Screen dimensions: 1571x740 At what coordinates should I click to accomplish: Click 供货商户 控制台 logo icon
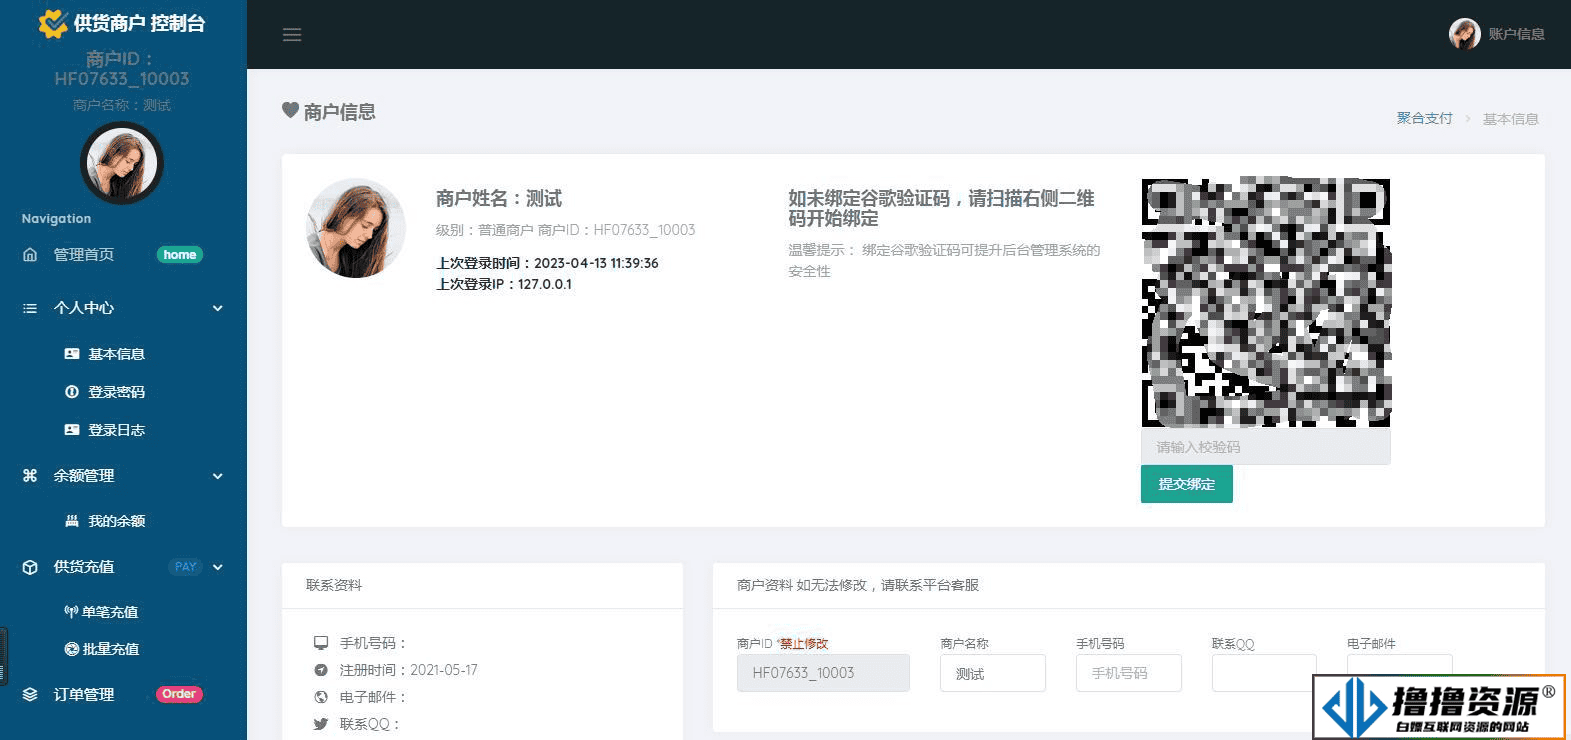tap(52, 23)
